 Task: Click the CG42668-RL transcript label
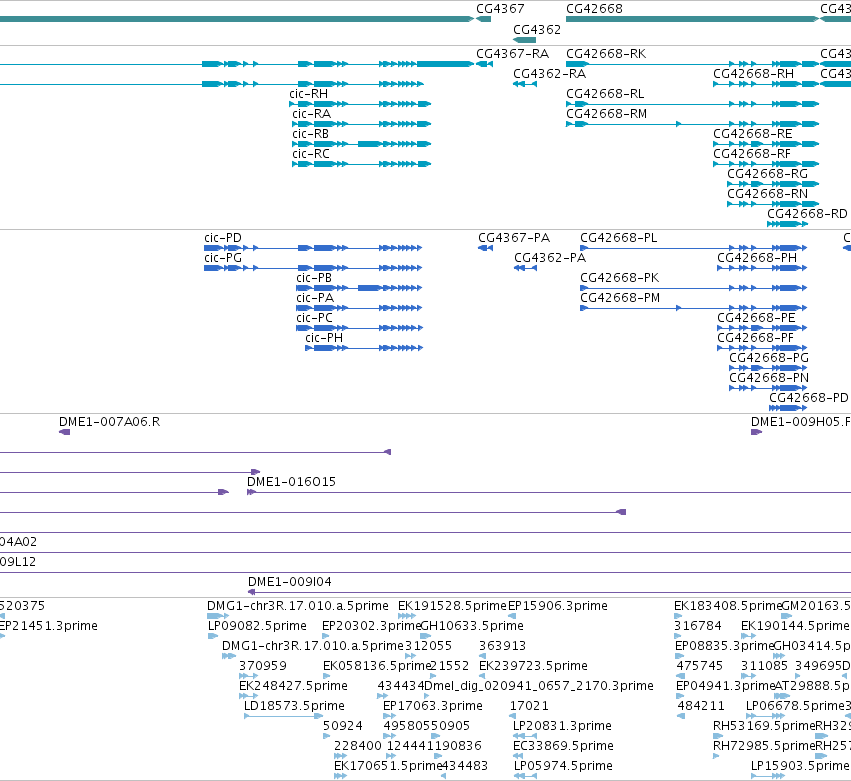tap(605, 94)
